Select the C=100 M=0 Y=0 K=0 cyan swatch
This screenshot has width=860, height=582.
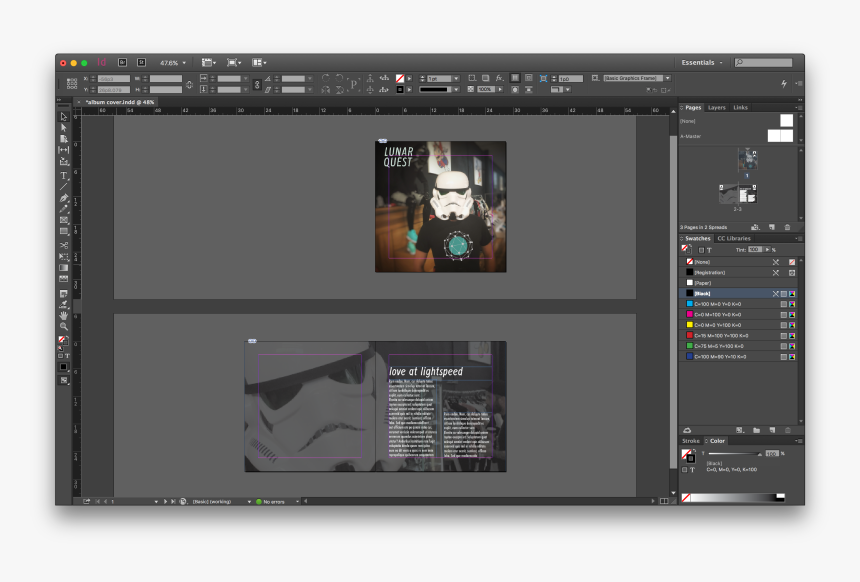click(x=738, y=304)
